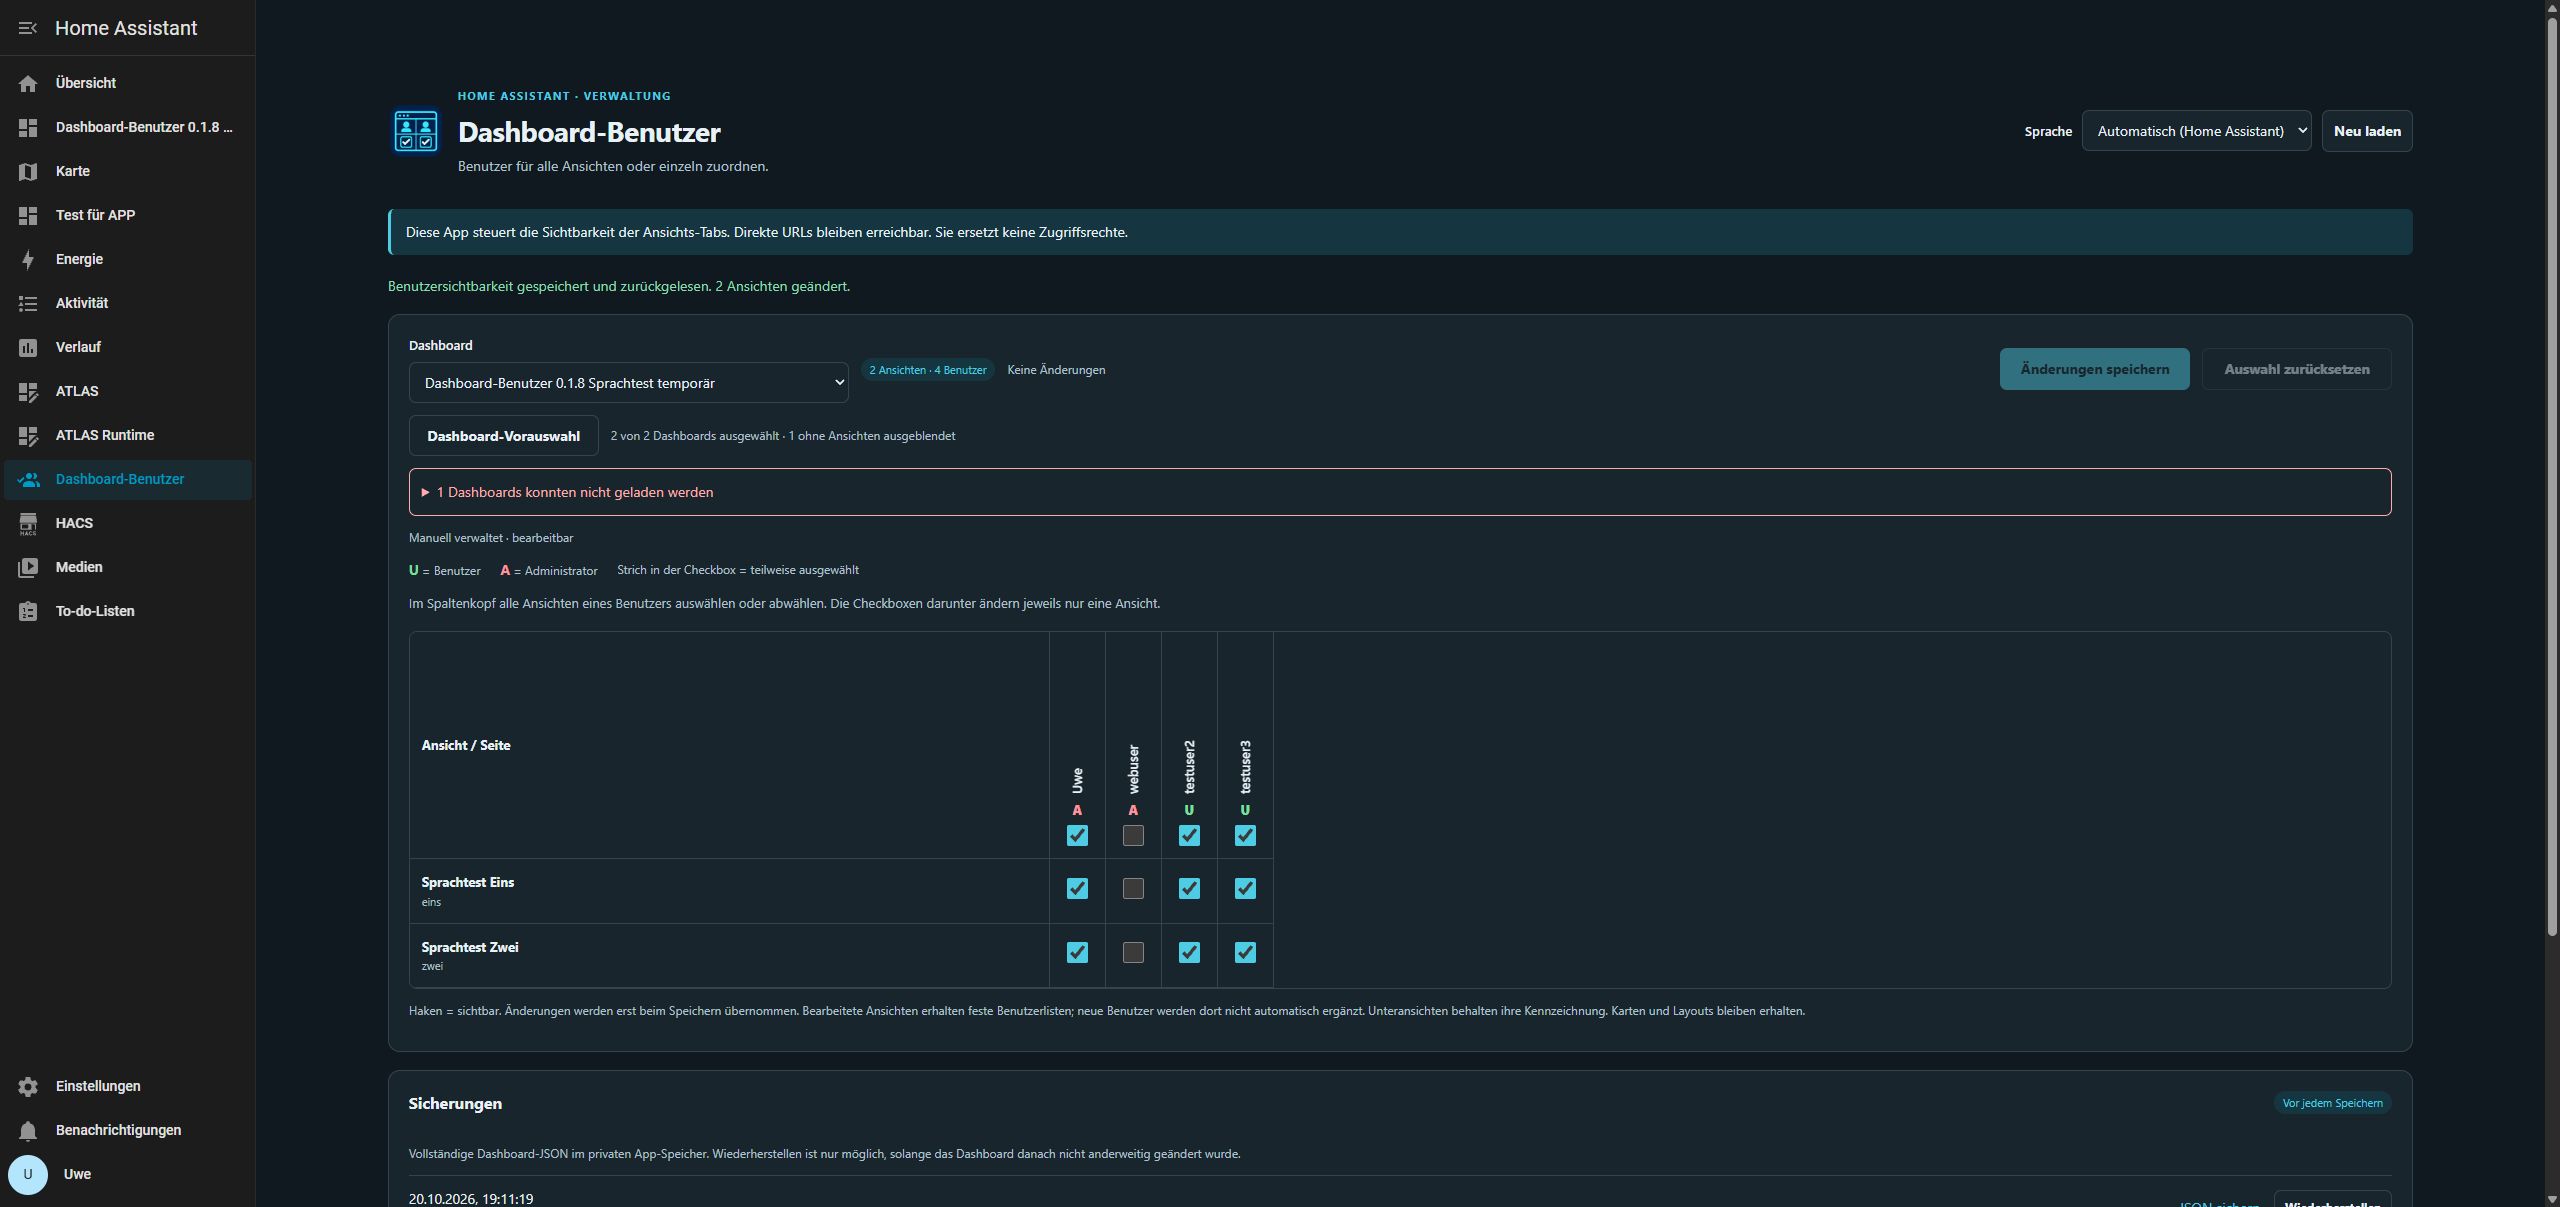Screen dimensions: 2560x1207
Task: Toggle the testuser2 column header checkbox
Action: 1189,835
